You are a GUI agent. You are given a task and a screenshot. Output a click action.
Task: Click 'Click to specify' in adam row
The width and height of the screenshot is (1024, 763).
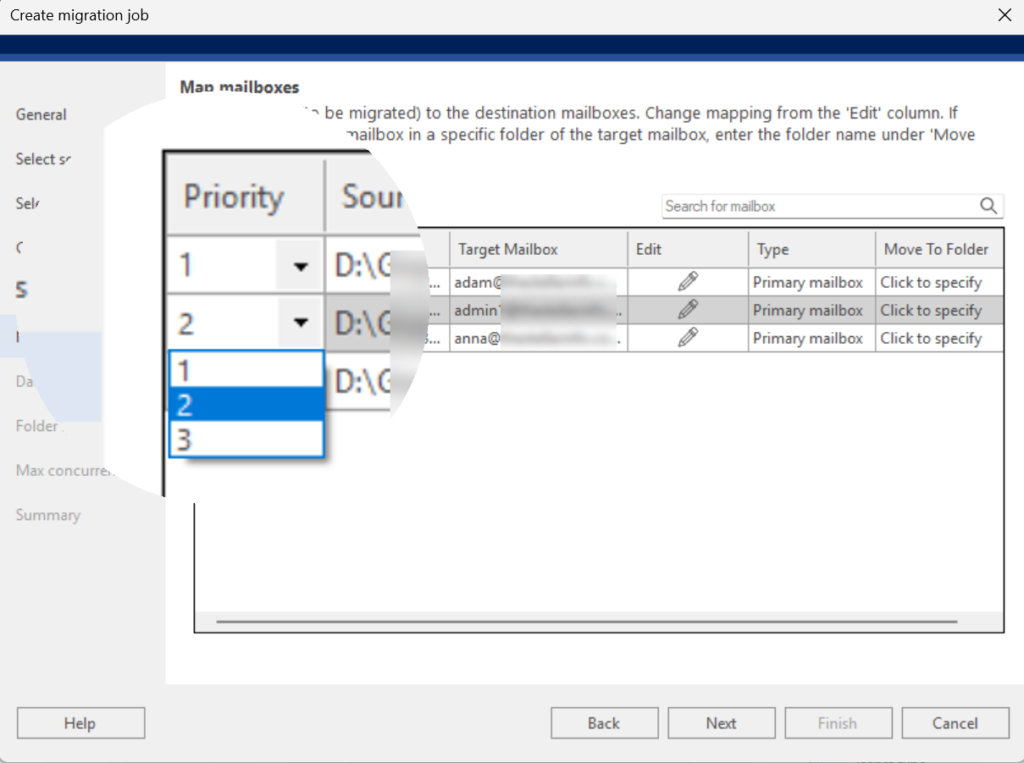click(x=939, y=282)
